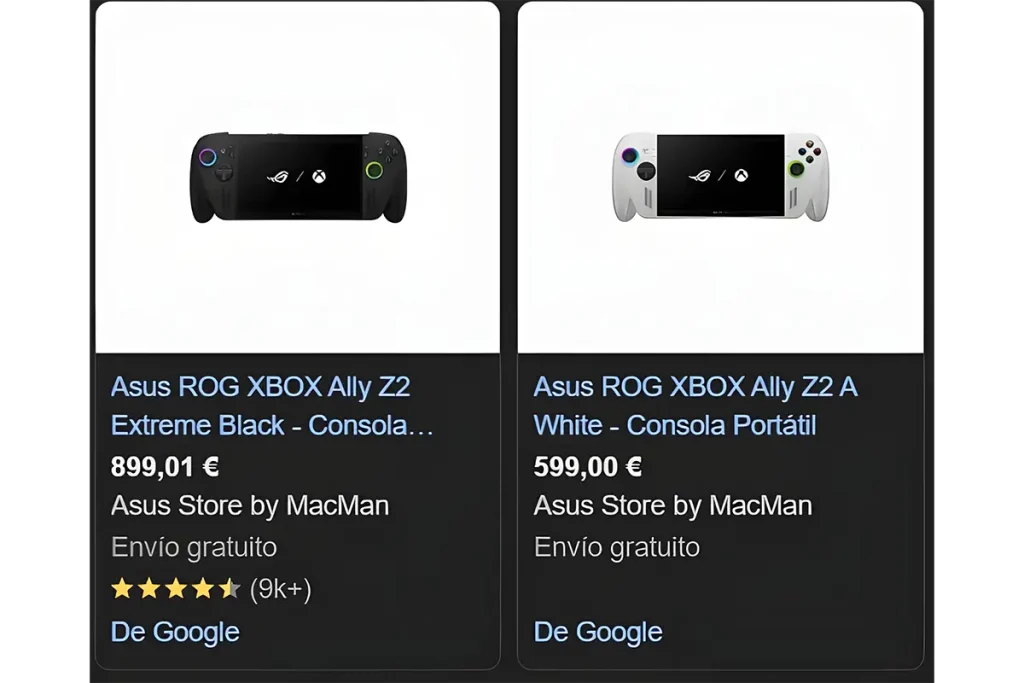Select Asus Store by MacMan under black console
1024x683 pixels.
[x=249, y=505]
